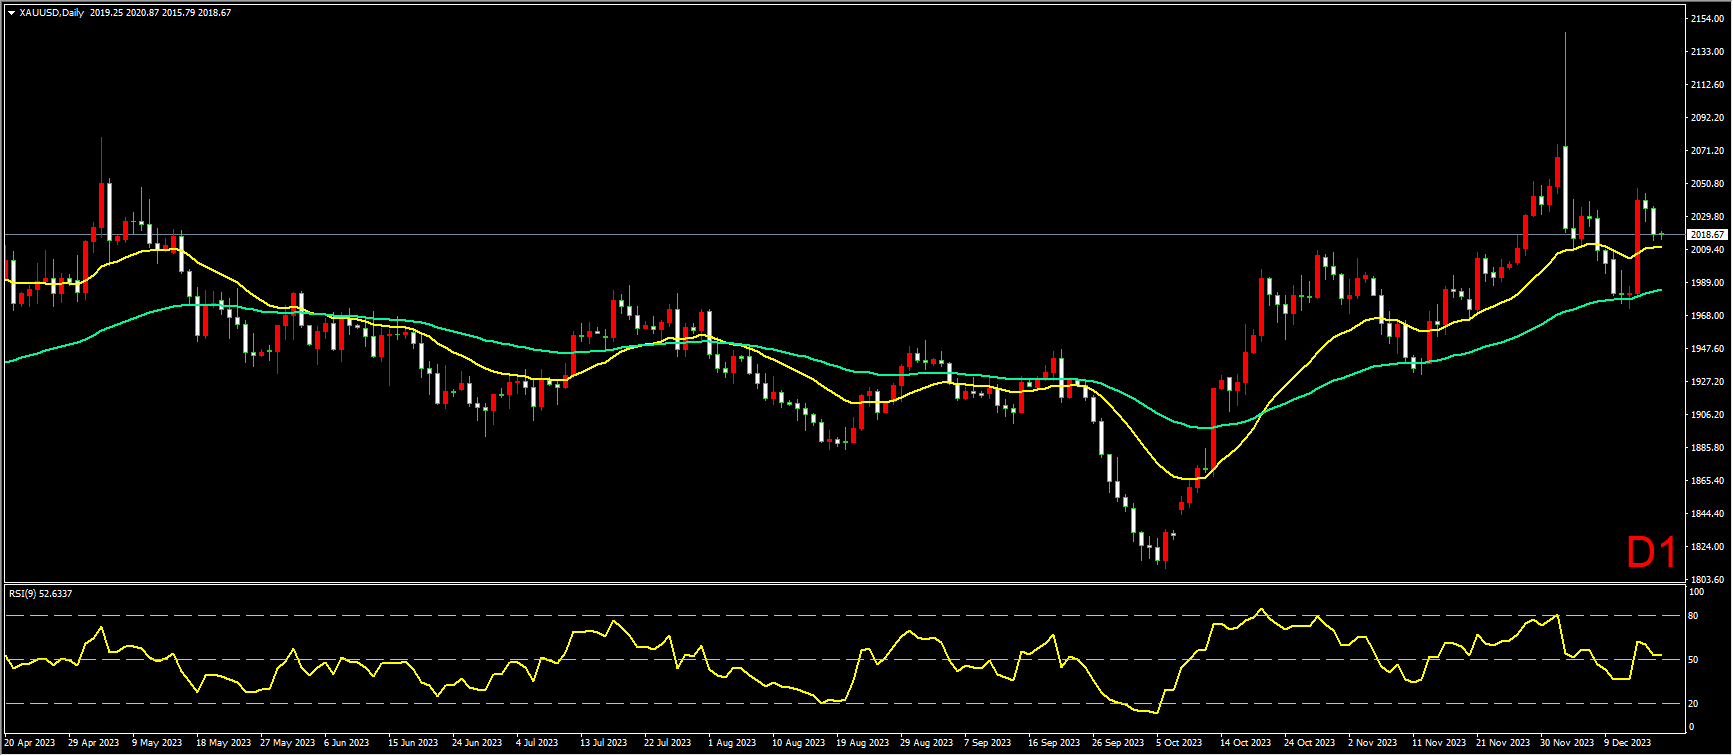Click the 1947.60 price scale label
This screenshot has width=1733, height=756.
pos(1708,349)
